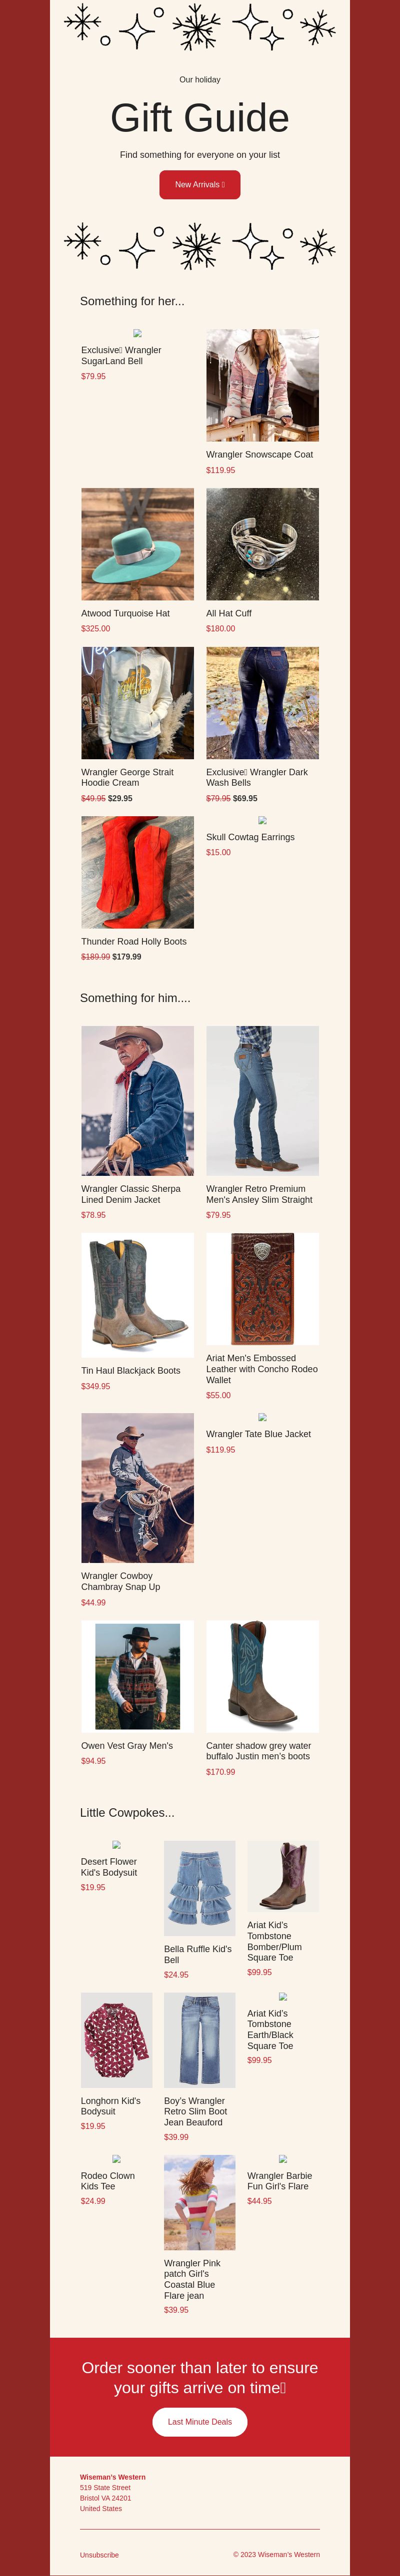This screenshot has height=2576, width=400.
Task: Click the broken image icon above Wrangler SugarLand Bell
Action: (x=137, y=334)
